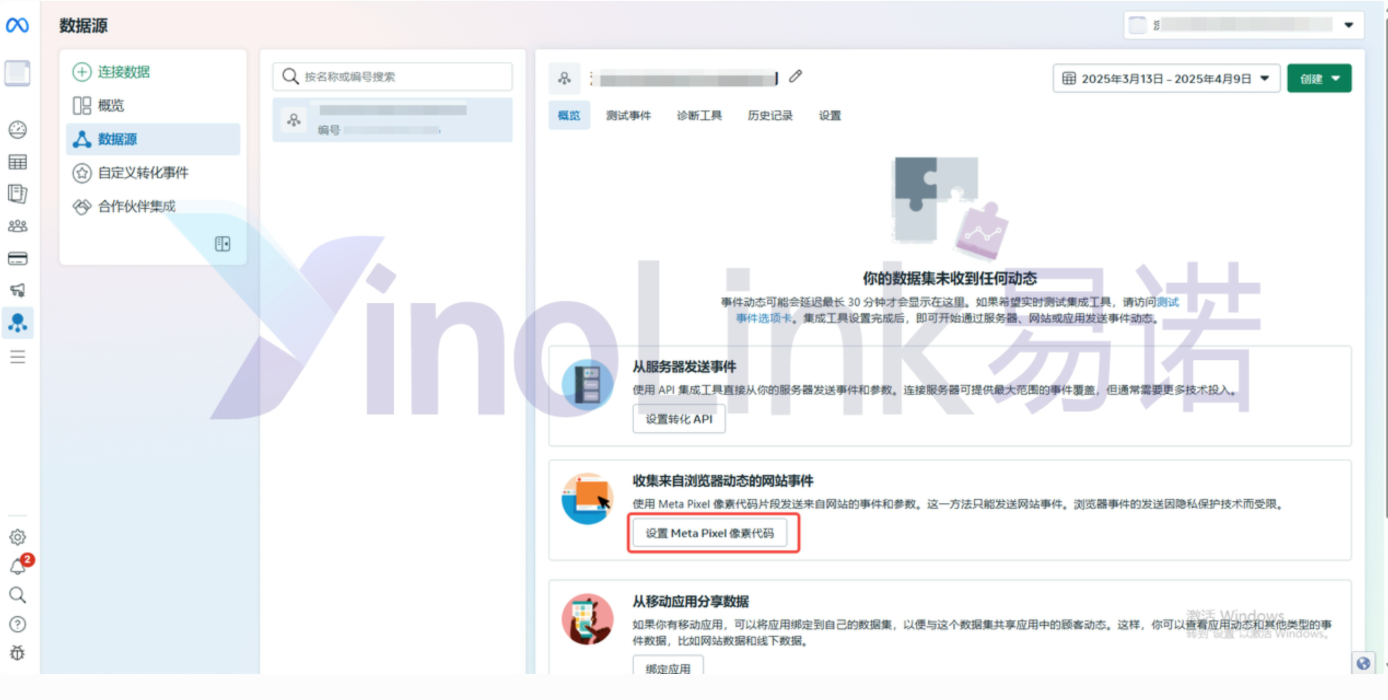Open the hamburger all-tools menu
This screenshot has height=700, width=1388.
(x=17, y=356)
